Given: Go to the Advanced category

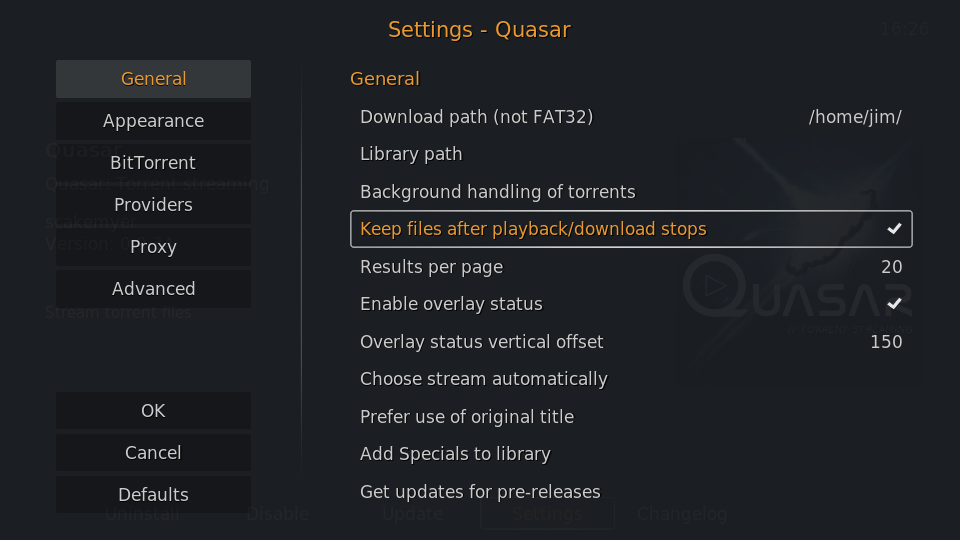Looking at the screenshot, I should click(153, 288).
